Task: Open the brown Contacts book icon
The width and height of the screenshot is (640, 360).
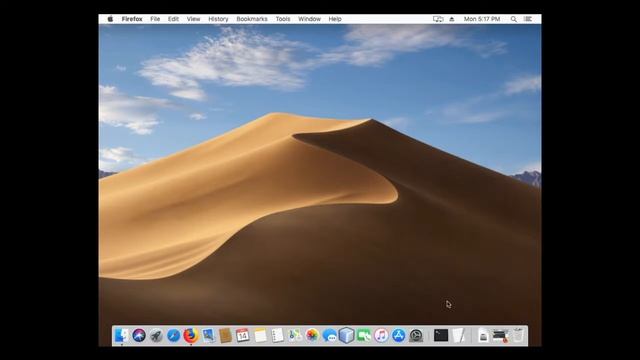Action: click(225, 336)
